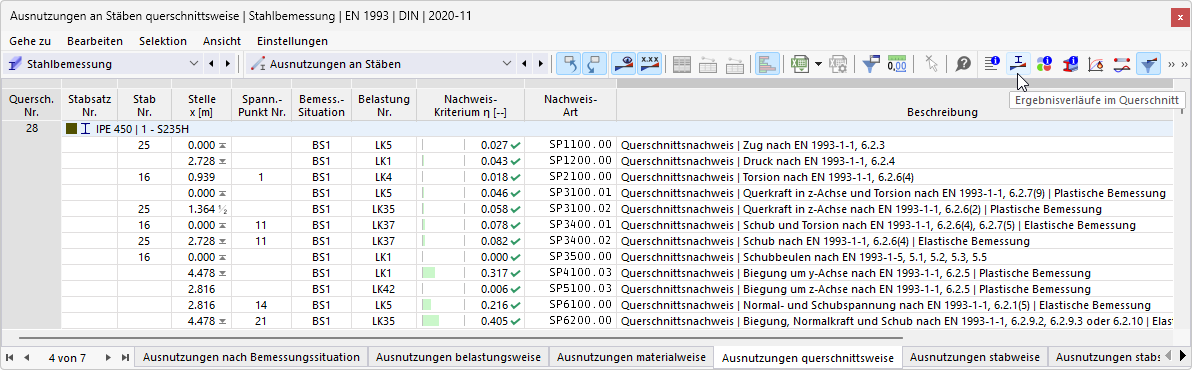The height and width of the screenshot is (370, 1192).
Task: Open the Ansicht menu
Action: coord(222,41)
